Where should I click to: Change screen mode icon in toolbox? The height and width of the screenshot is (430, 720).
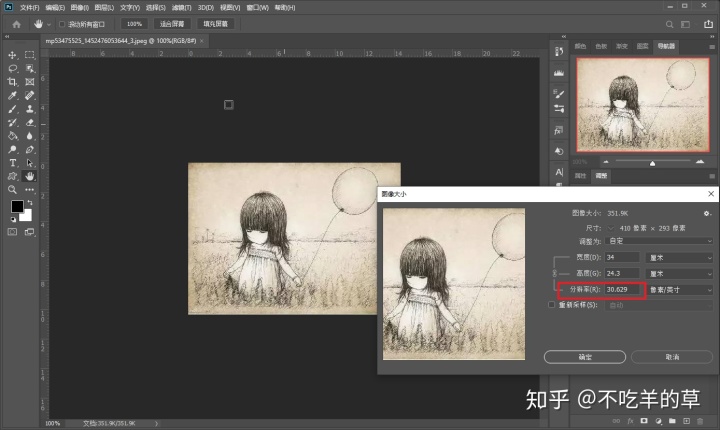(30, 232)
